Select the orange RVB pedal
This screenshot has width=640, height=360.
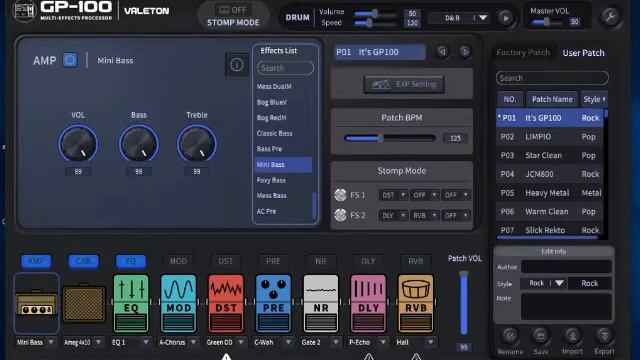coord(416,303)
